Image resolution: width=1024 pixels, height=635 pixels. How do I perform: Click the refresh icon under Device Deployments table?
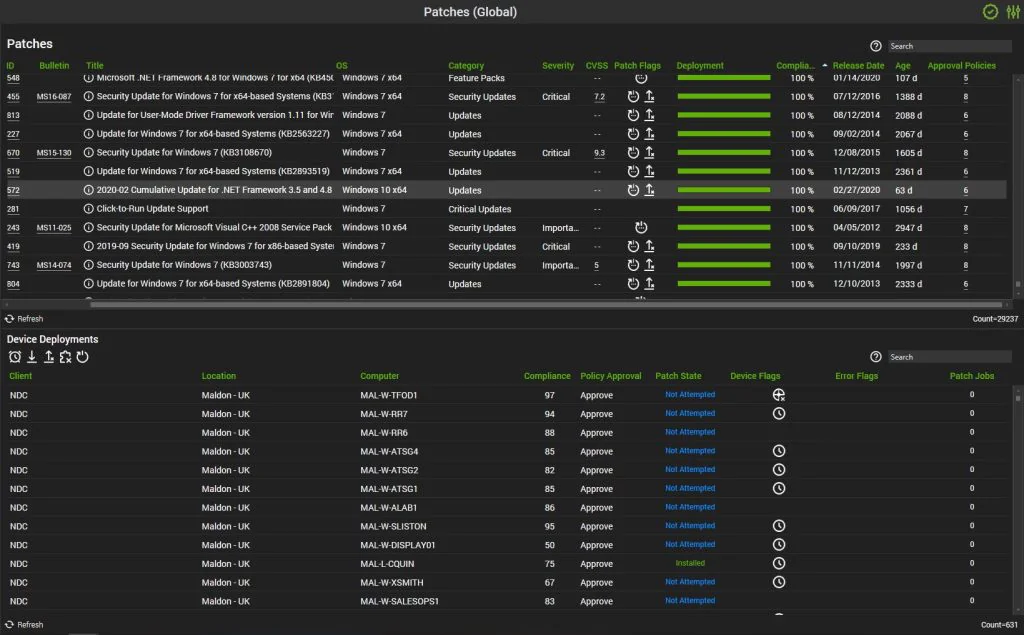[9, 625]
